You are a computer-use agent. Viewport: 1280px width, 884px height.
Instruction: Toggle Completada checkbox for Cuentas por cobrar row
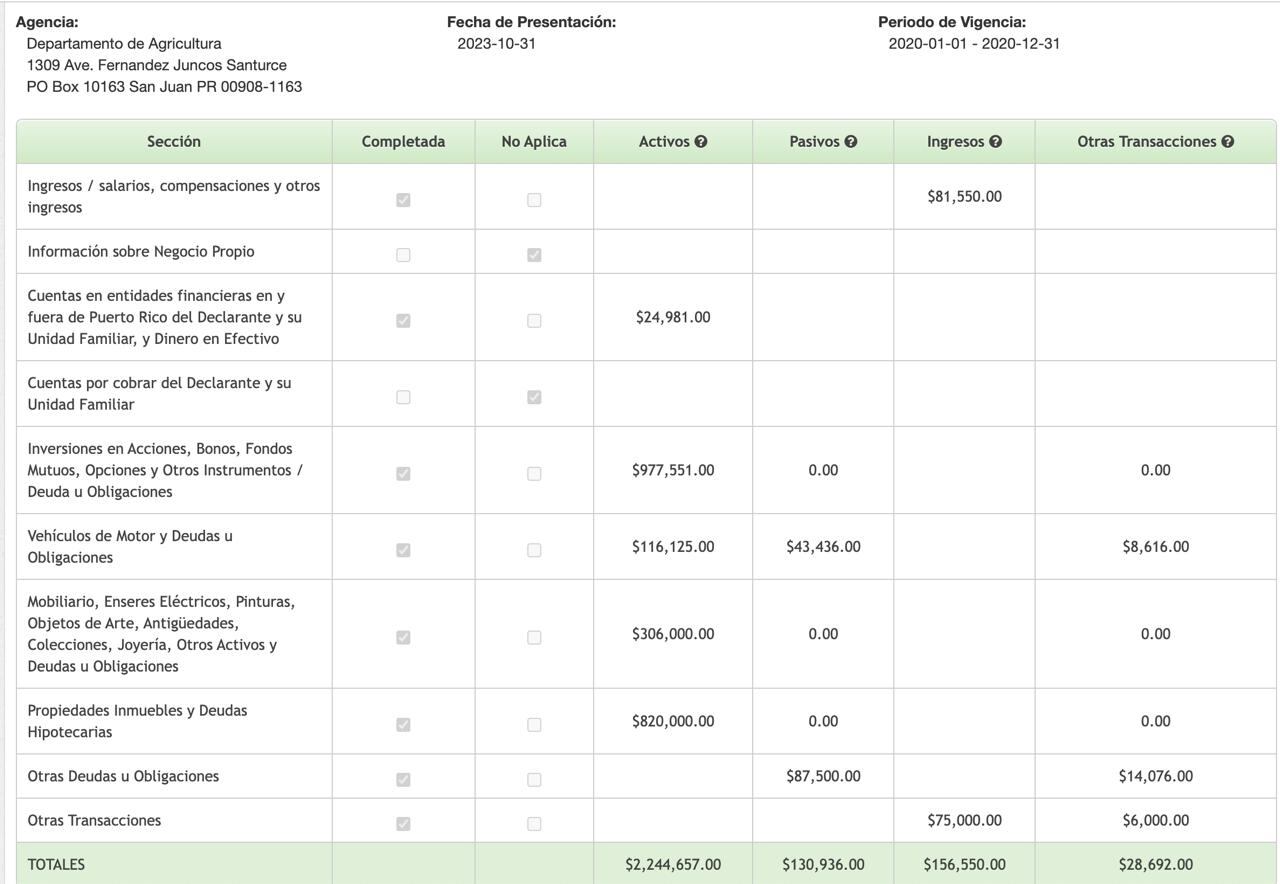click(403, 397)
